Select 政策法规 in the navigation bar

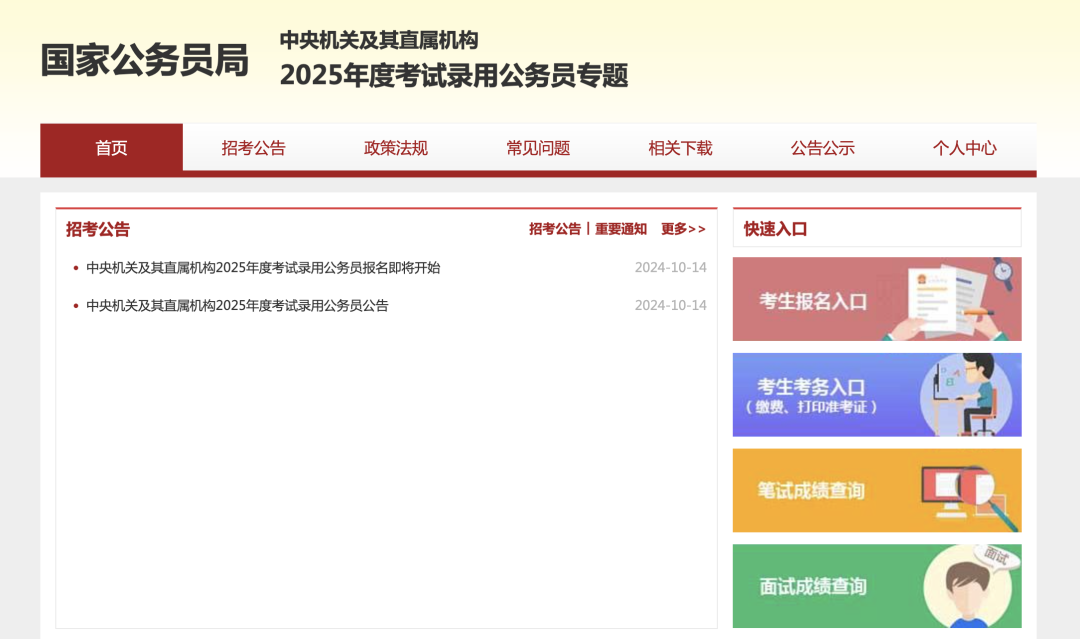pos(396,148)
